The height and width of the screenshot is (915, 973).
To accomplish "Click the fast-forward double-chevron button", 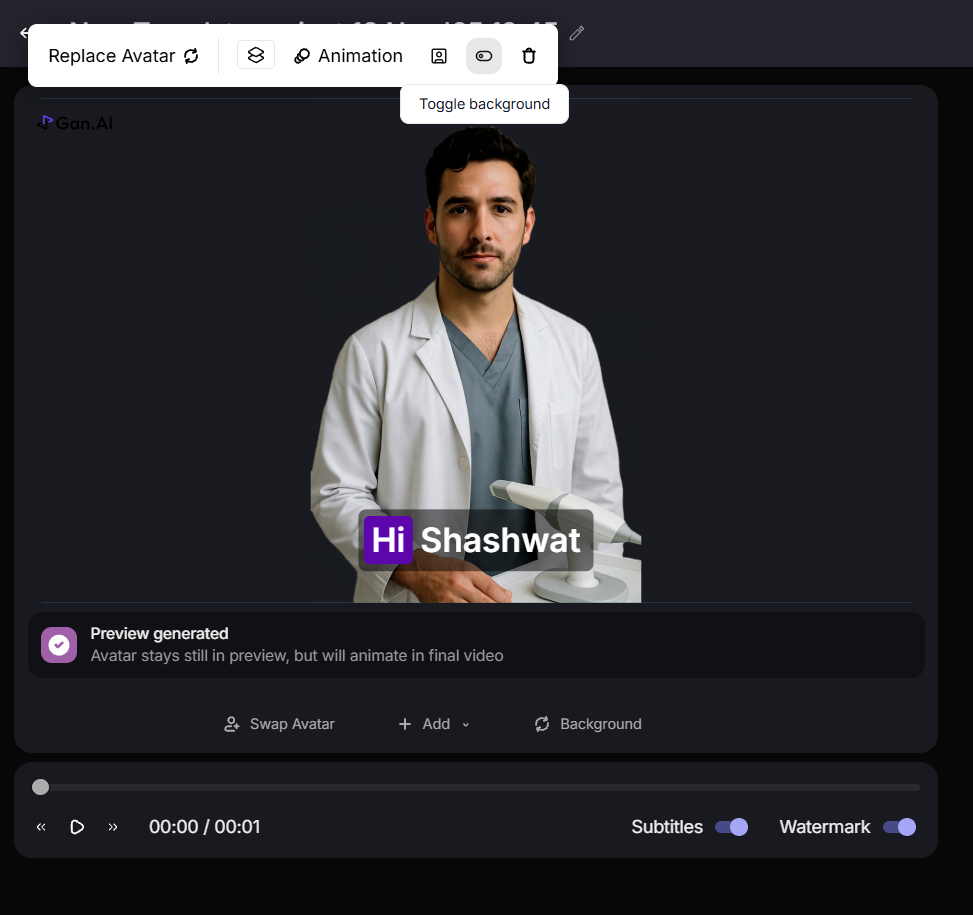I will coord(113,827).
